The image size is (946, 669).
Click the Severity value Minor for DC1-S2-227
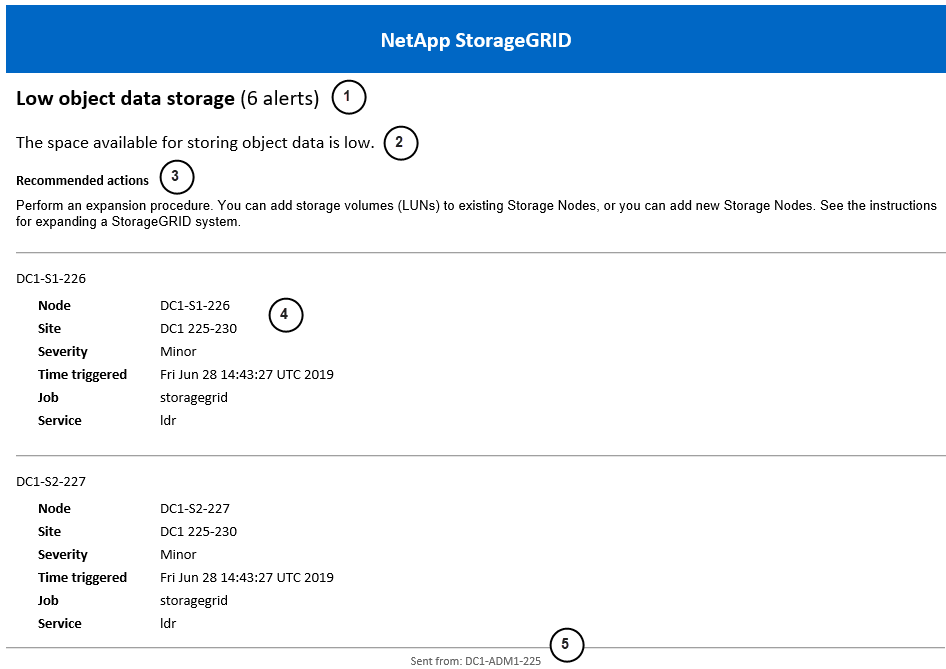(x=178, y=555)
